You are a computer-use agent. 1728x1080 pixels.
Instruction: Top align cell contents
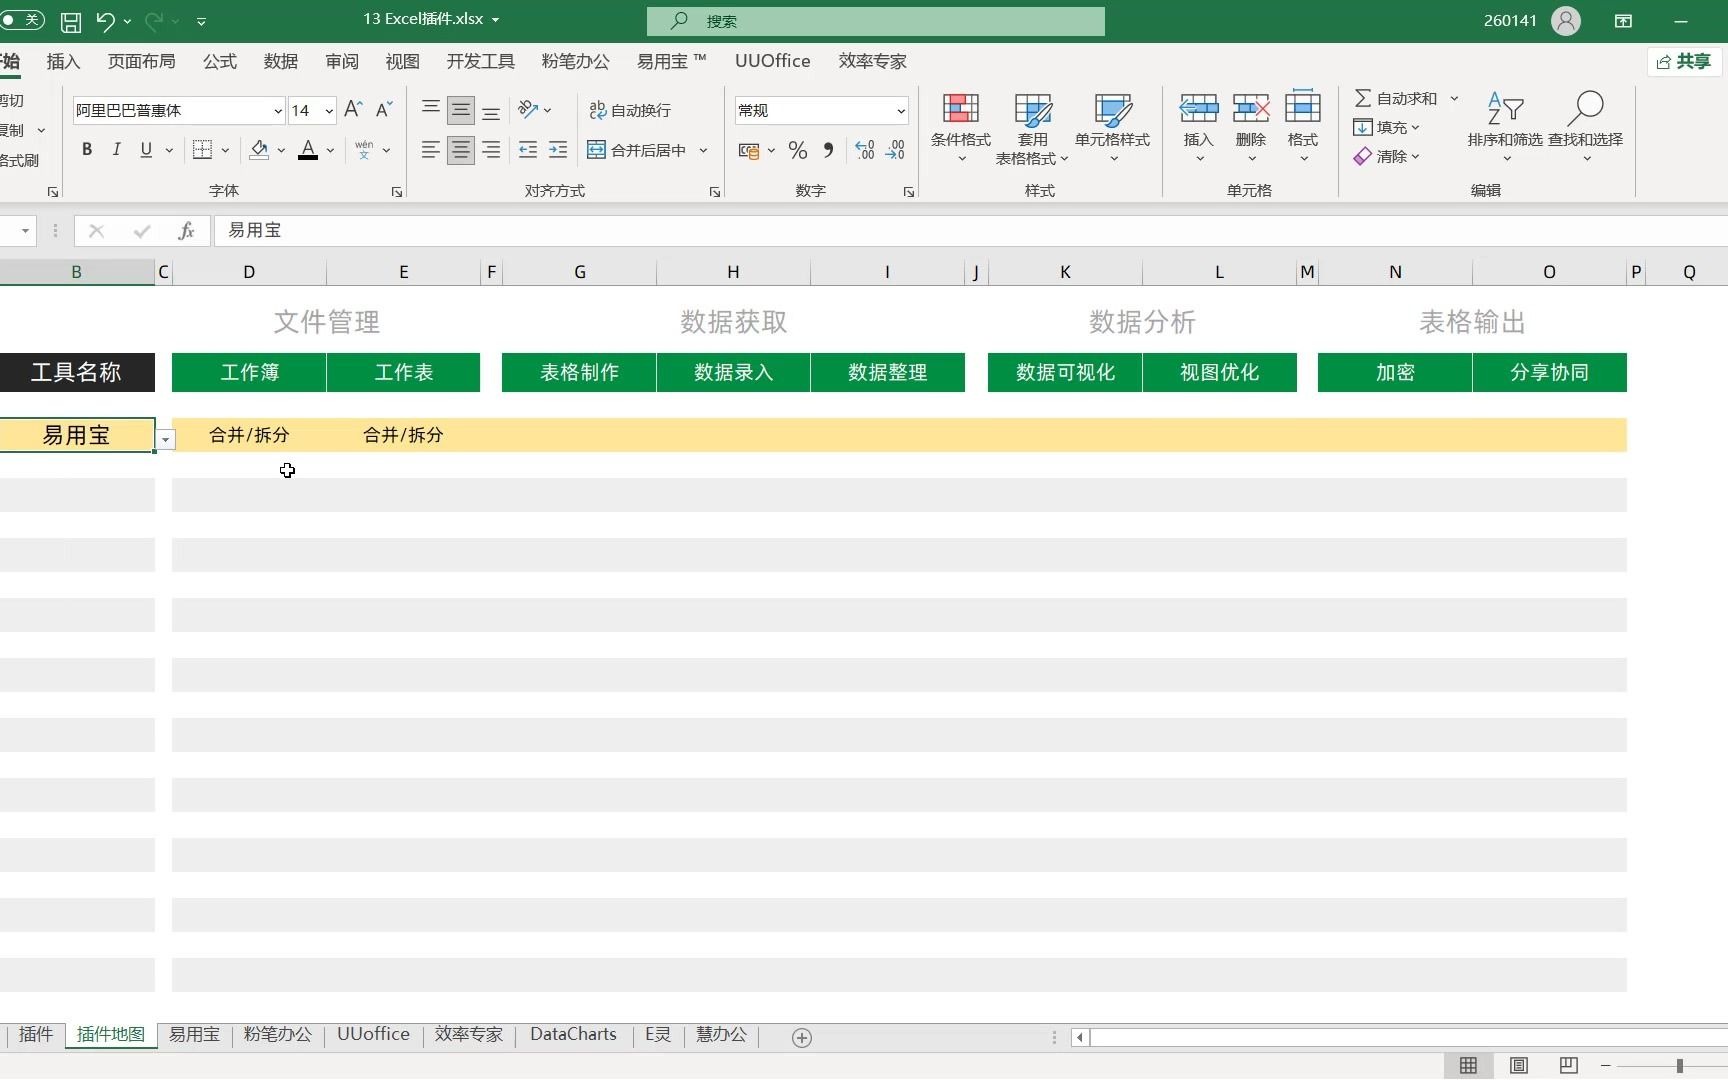coord(430,109)
